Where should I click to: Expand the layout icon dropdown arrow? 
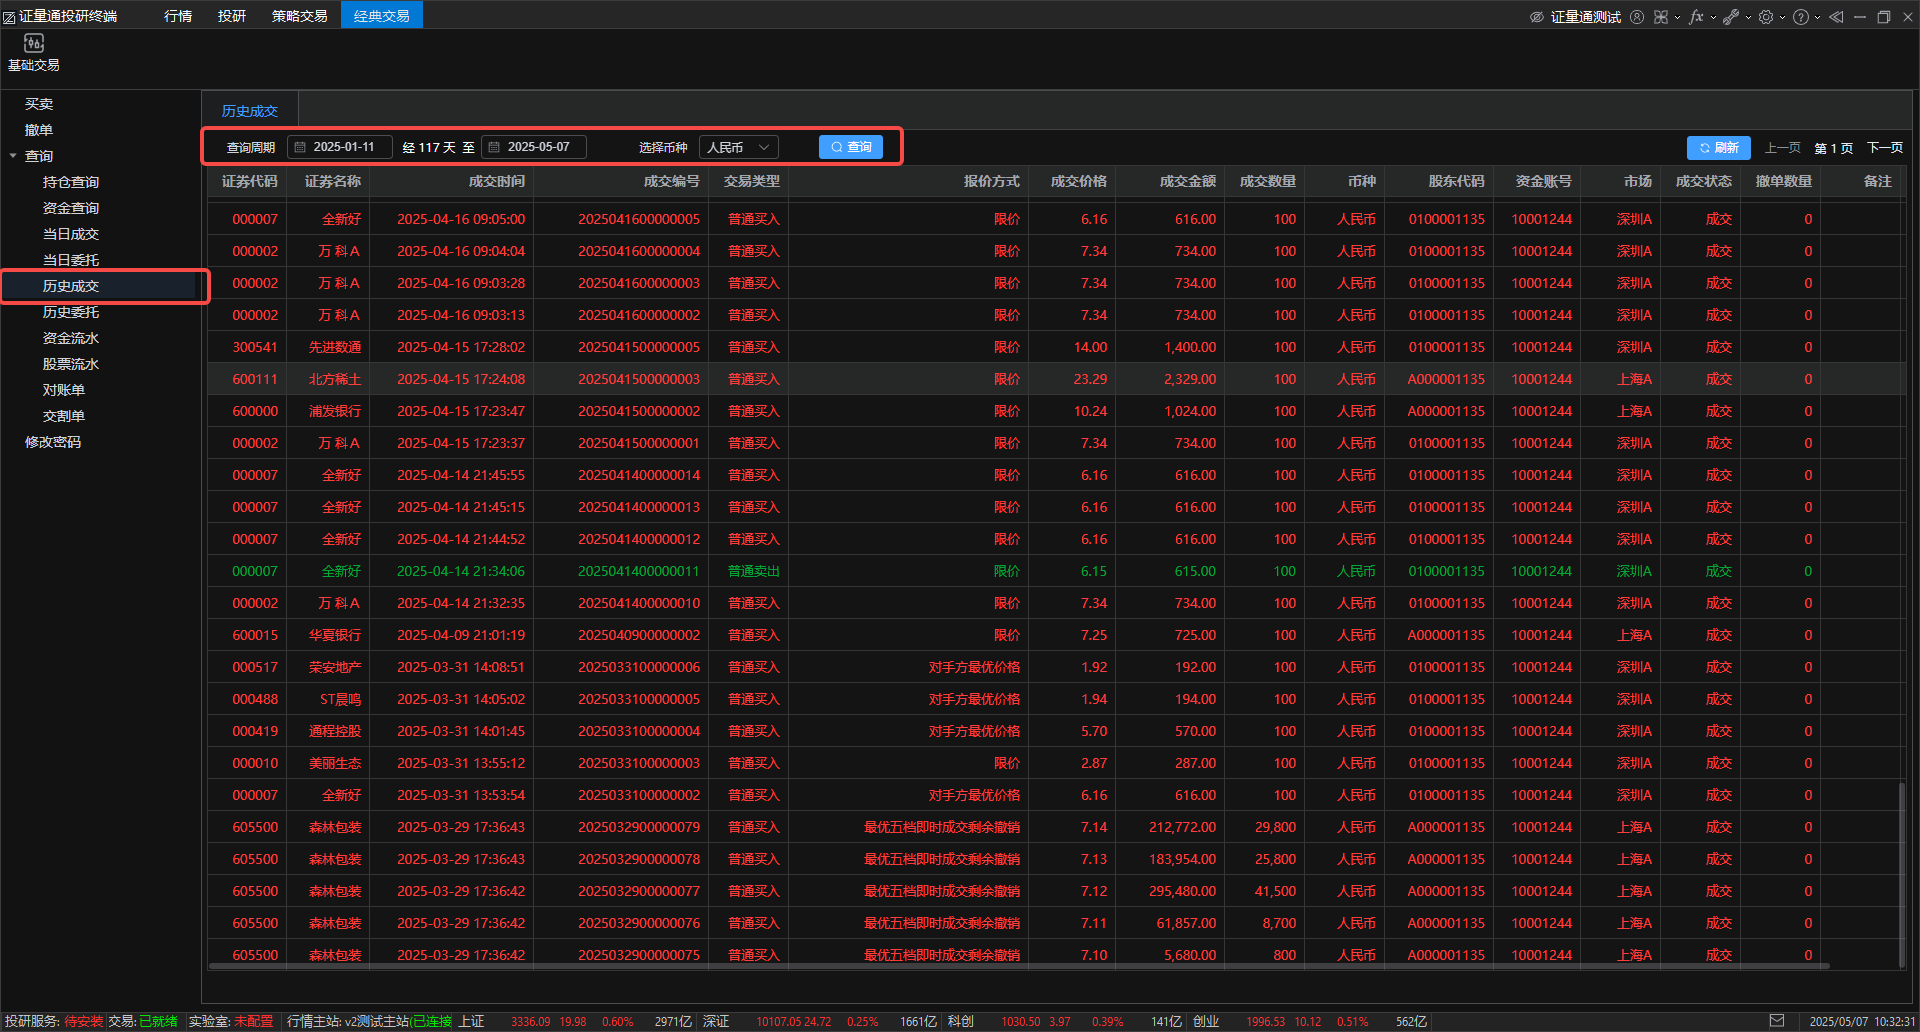[x=1677, y=18]
